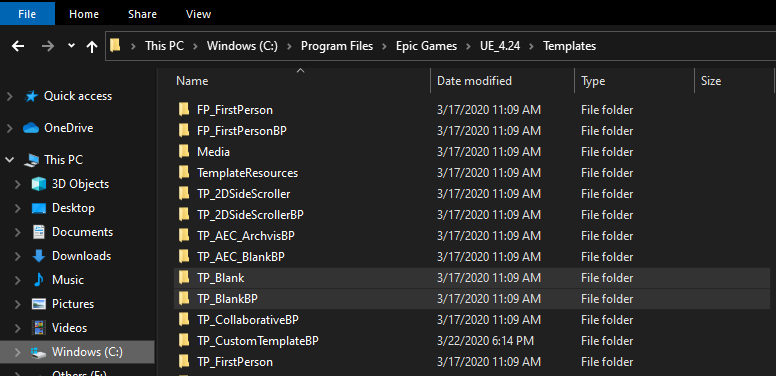Select Pictures in the navigation pane

tap(73, 304)
